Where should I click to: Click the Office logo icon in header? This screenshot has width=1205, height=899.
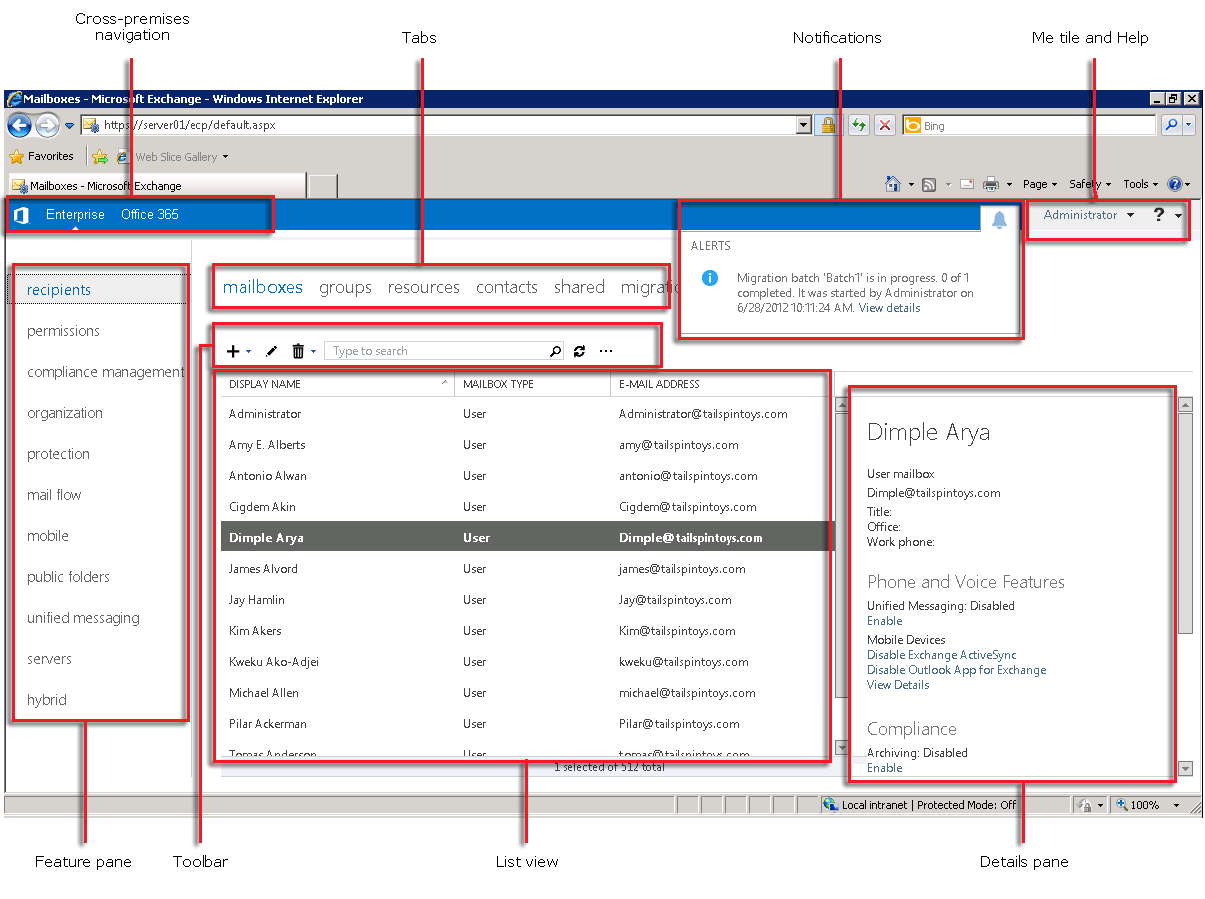21,215
